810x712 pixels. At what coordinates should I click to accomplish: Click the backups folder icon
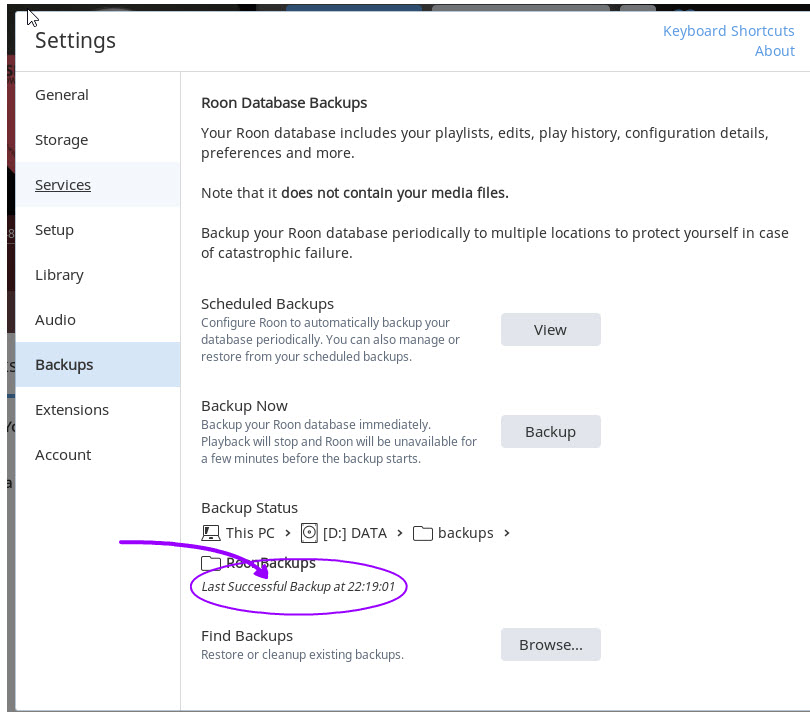coord(423,533)
